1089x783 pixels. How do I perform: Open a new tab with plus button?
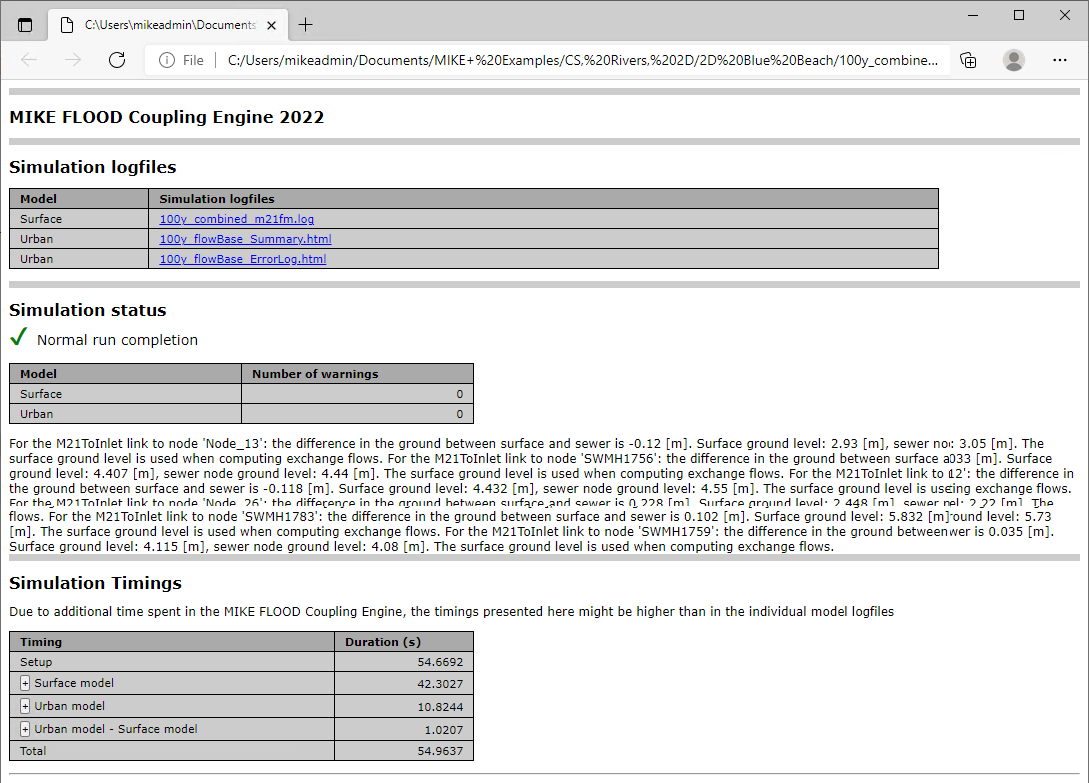pyautogui.click(x=306, y=26)
